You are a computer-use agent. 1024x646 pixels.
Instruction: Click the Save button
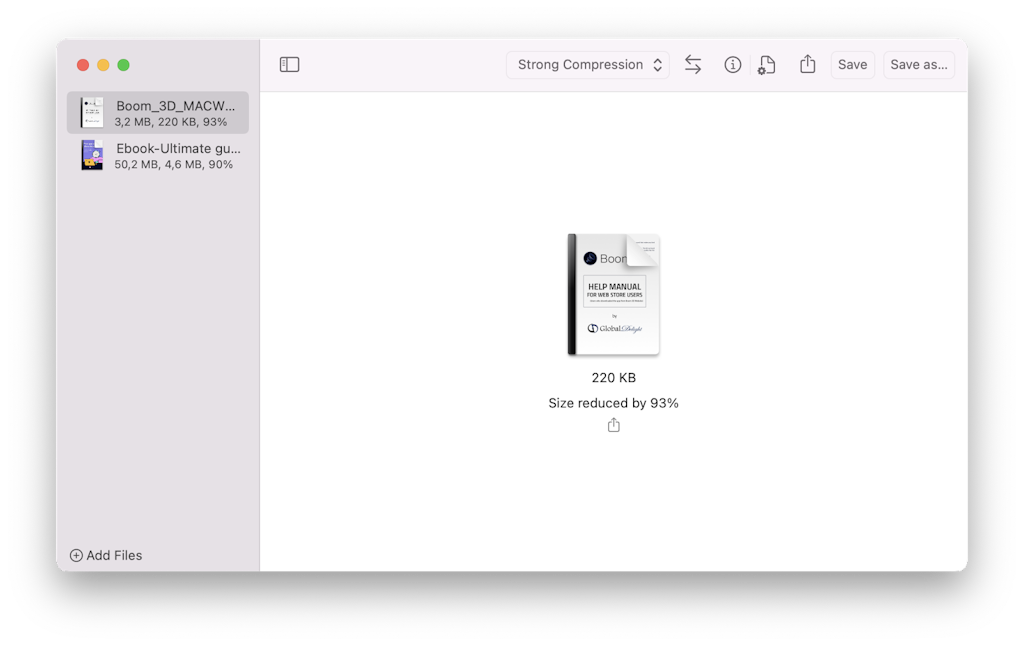(x=852, y=64)
